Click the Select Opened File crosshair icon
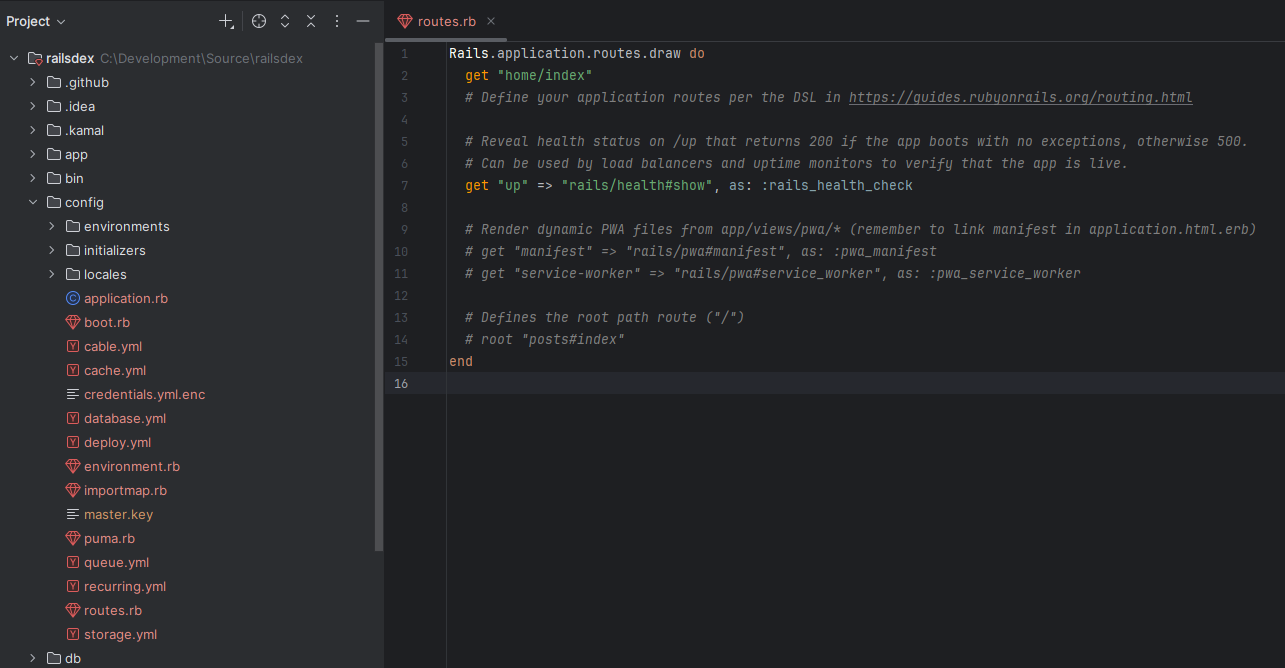The image size is (1285, 668). 259,21
